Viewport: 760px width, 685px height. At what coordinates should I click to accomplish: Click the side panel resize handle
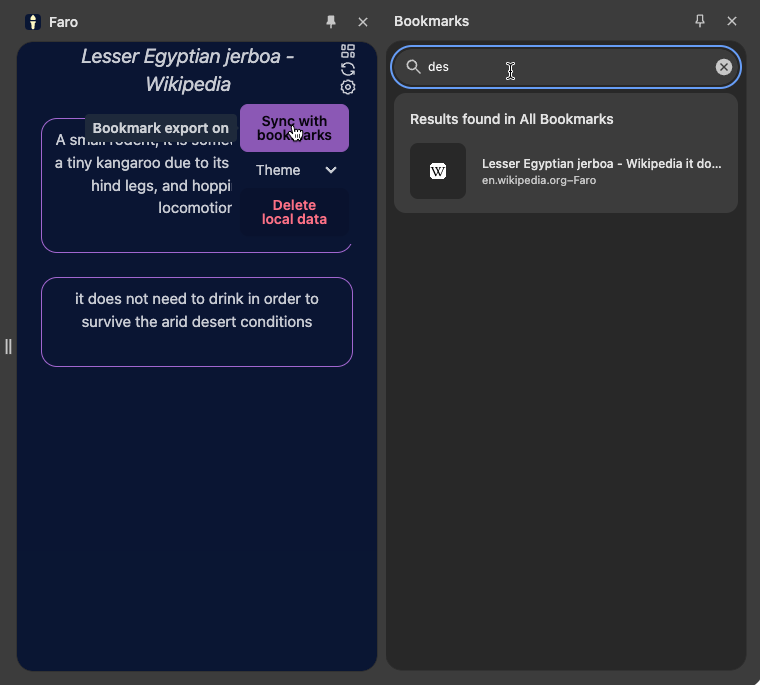pos(8,347)
